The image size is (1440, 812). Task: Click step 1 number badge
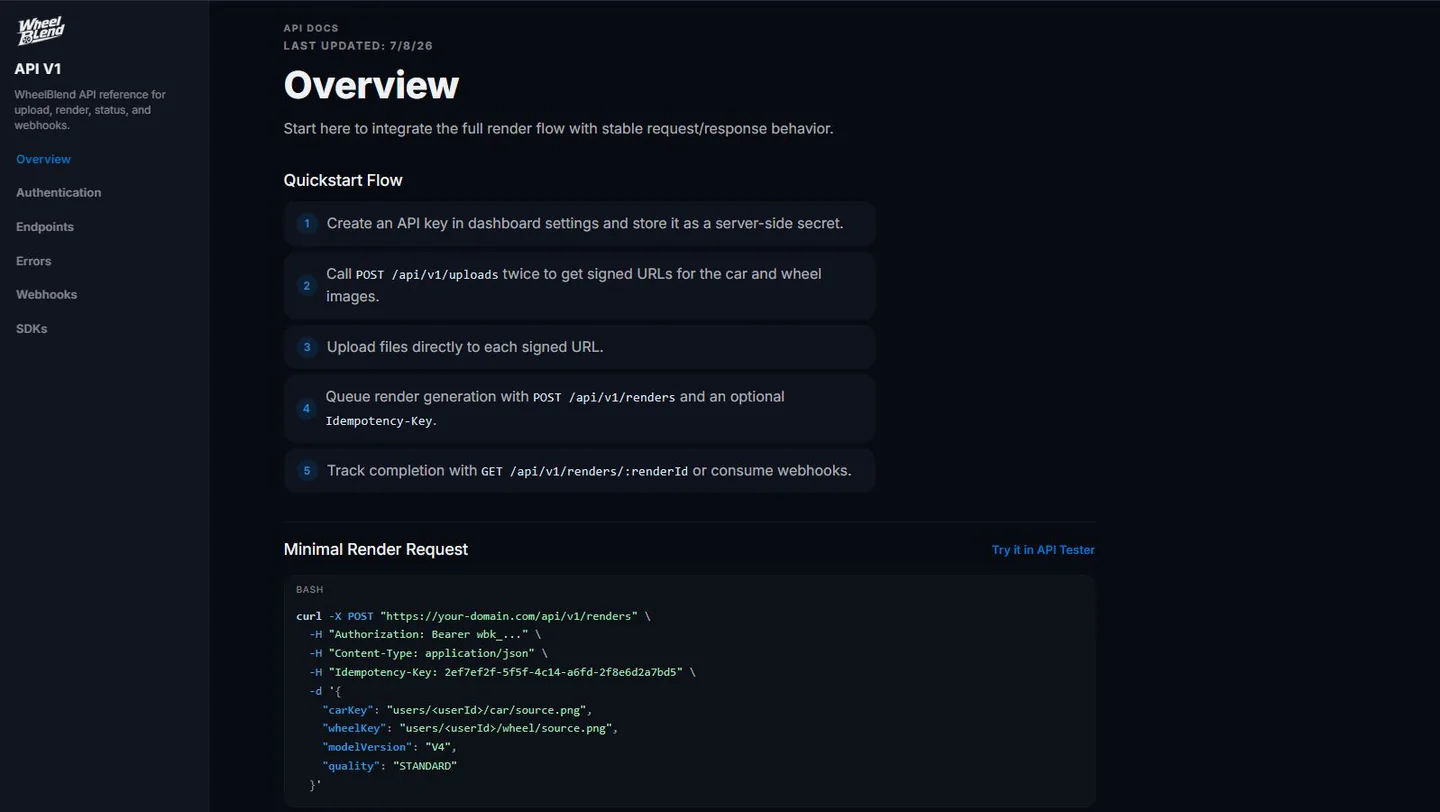pyautogui.click(x=307, y=223)
